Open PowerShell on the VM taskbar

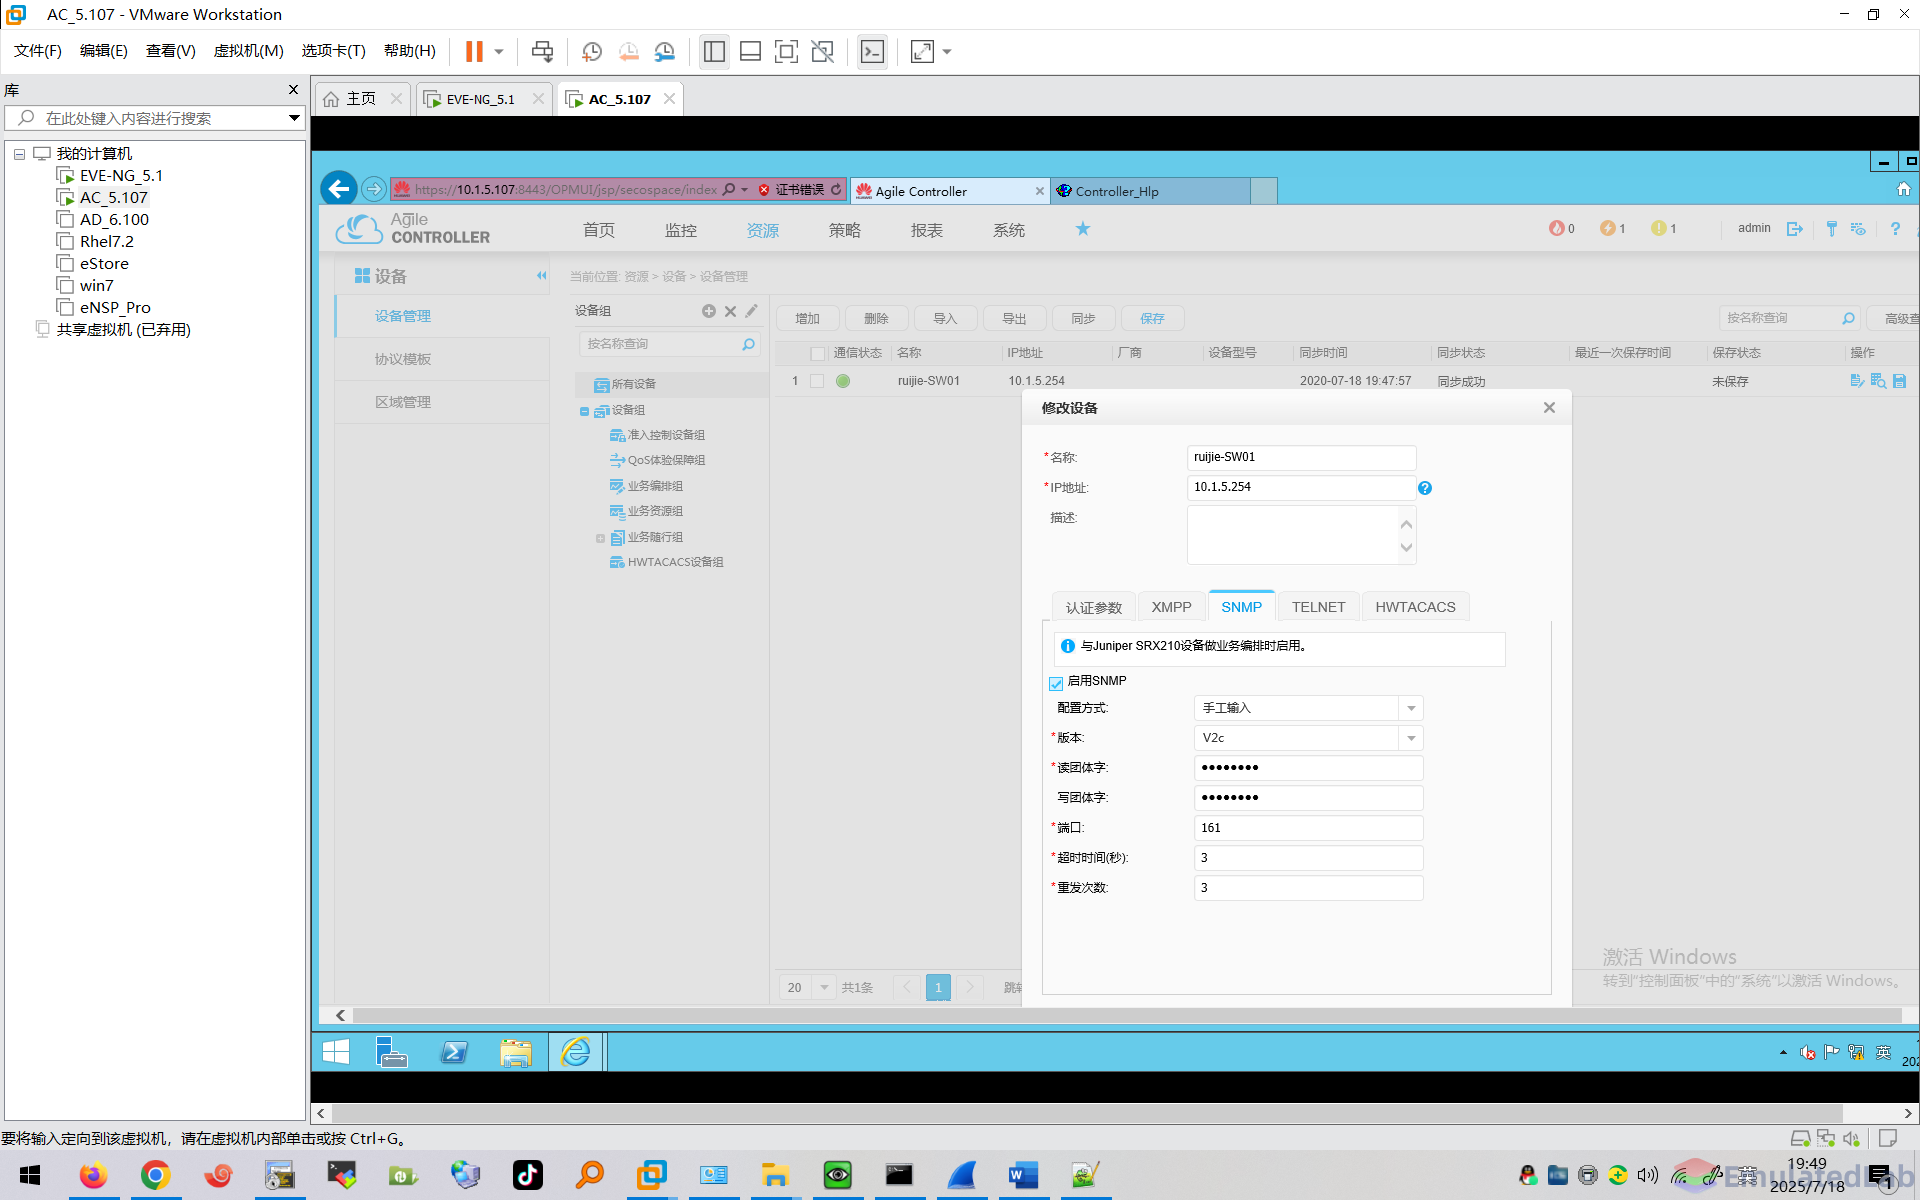[x=454, y=1052]
